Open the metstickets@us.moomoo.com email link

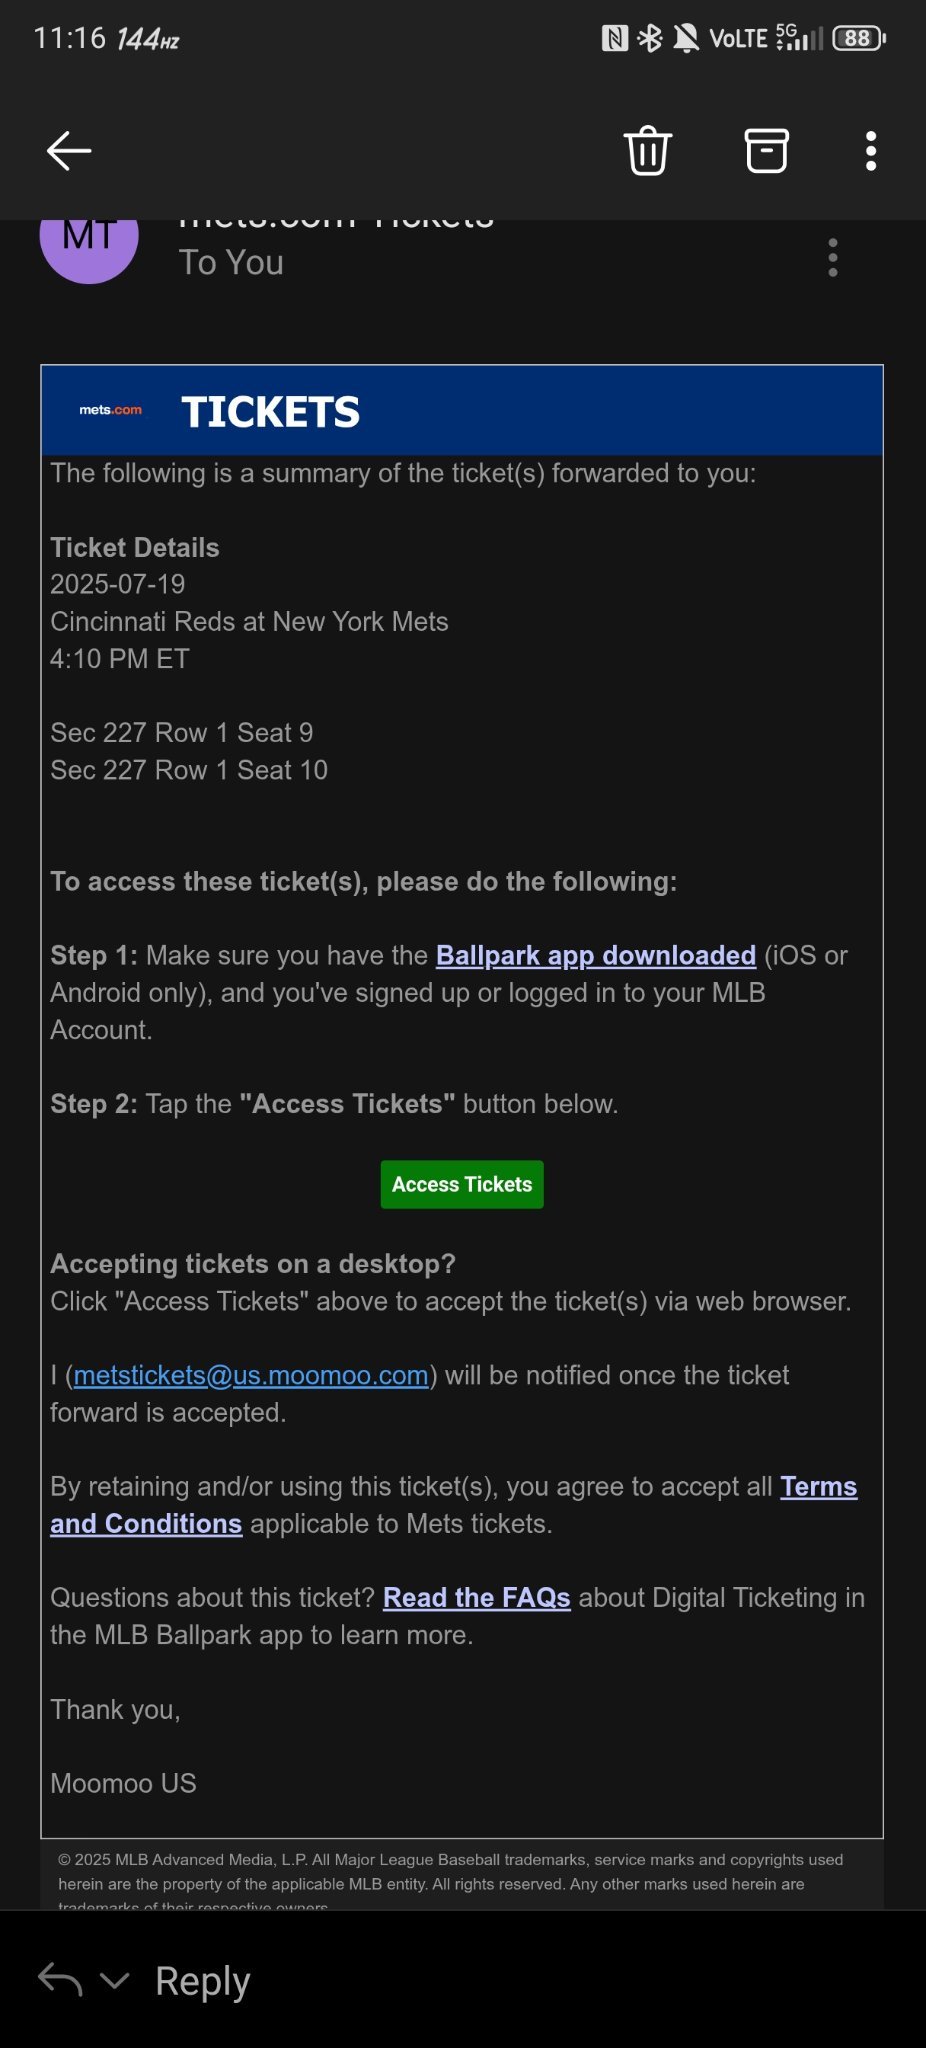click(x=251, y=1375)
